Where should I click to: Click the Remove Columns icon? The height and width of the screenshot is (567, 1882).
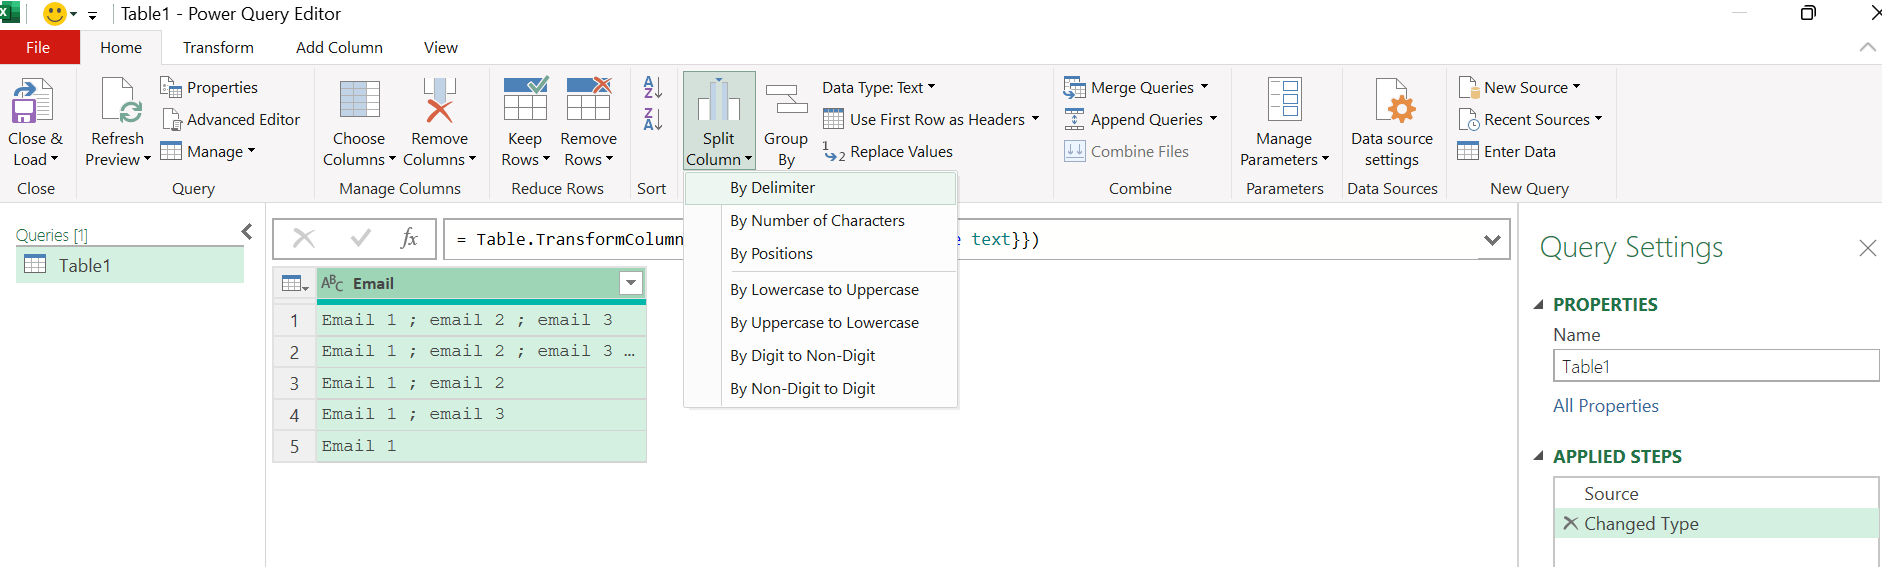pyautogui.click(x=439, y=100)
